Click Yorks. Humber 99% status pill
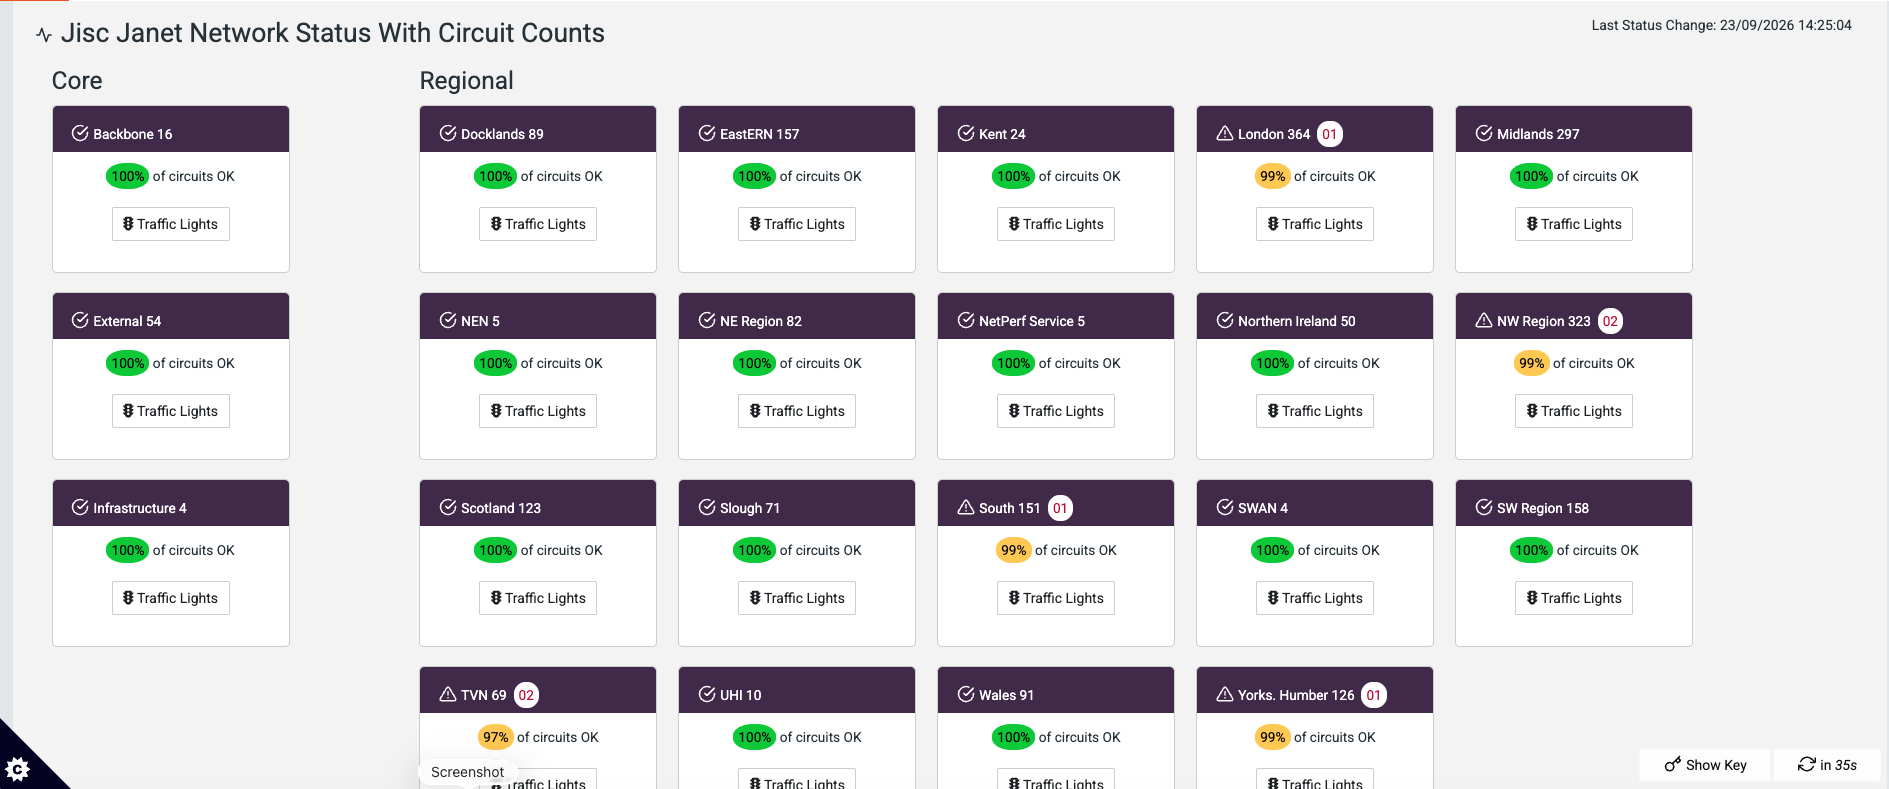 pos(1272,737)
